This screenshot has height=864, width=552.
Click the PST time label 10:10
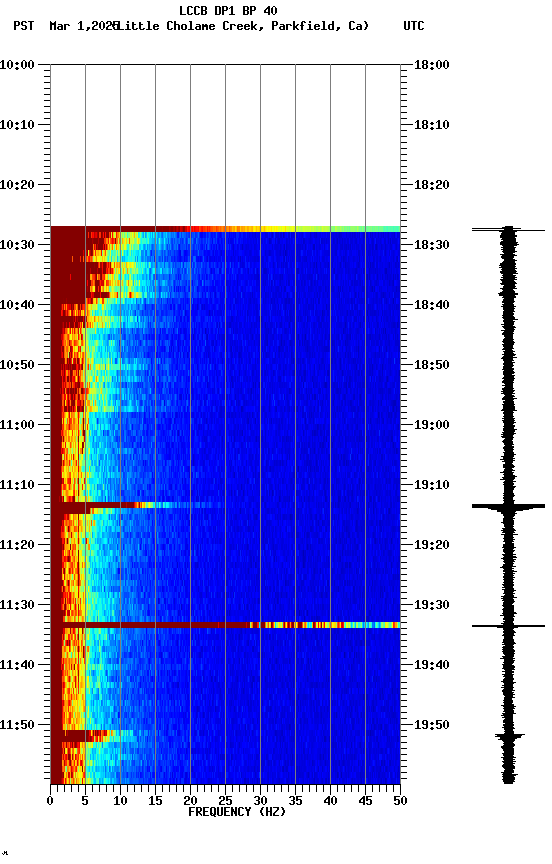[17, 125]
